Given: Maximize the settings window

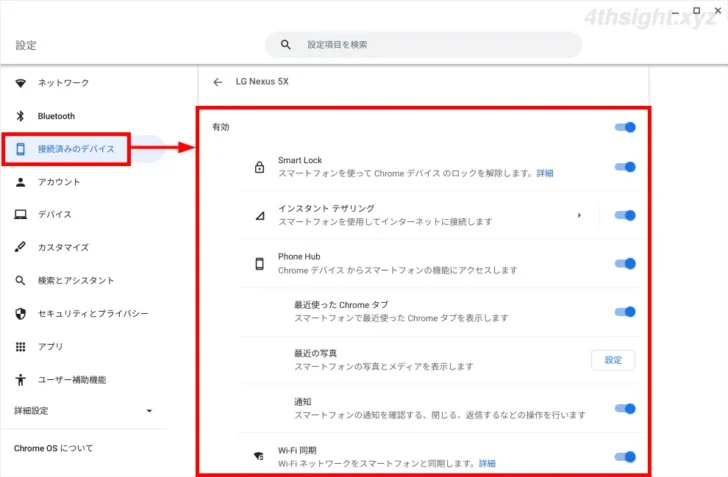Looking at the screenshot, I should [x=696, y=10].
